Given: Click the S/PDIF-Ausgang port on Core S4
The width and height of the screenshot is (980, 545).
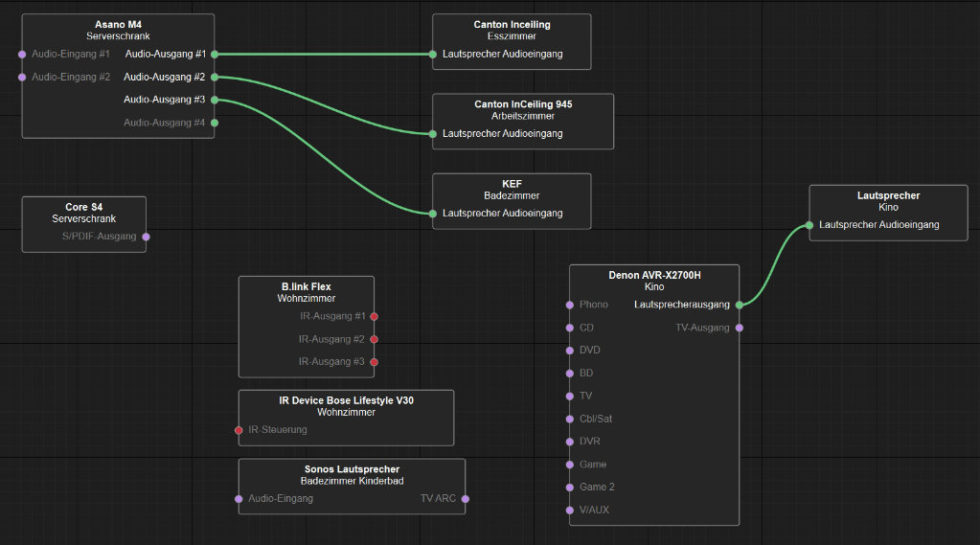Looking at the screenshot, I should coord(146,237).
